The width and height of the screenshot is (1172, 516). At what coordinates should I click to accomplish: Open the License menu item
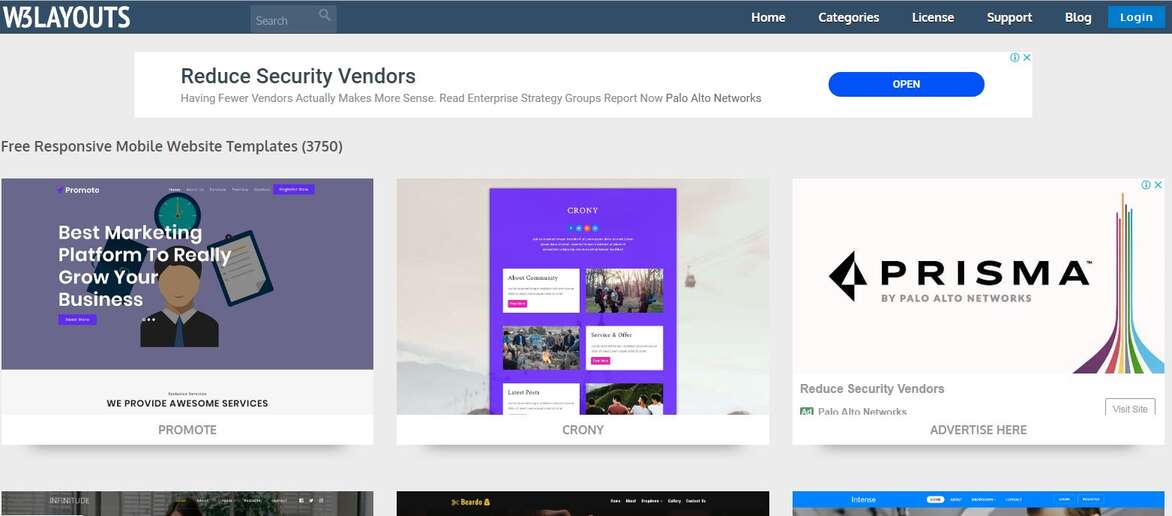pyautogui.click(x=933, y=17)
